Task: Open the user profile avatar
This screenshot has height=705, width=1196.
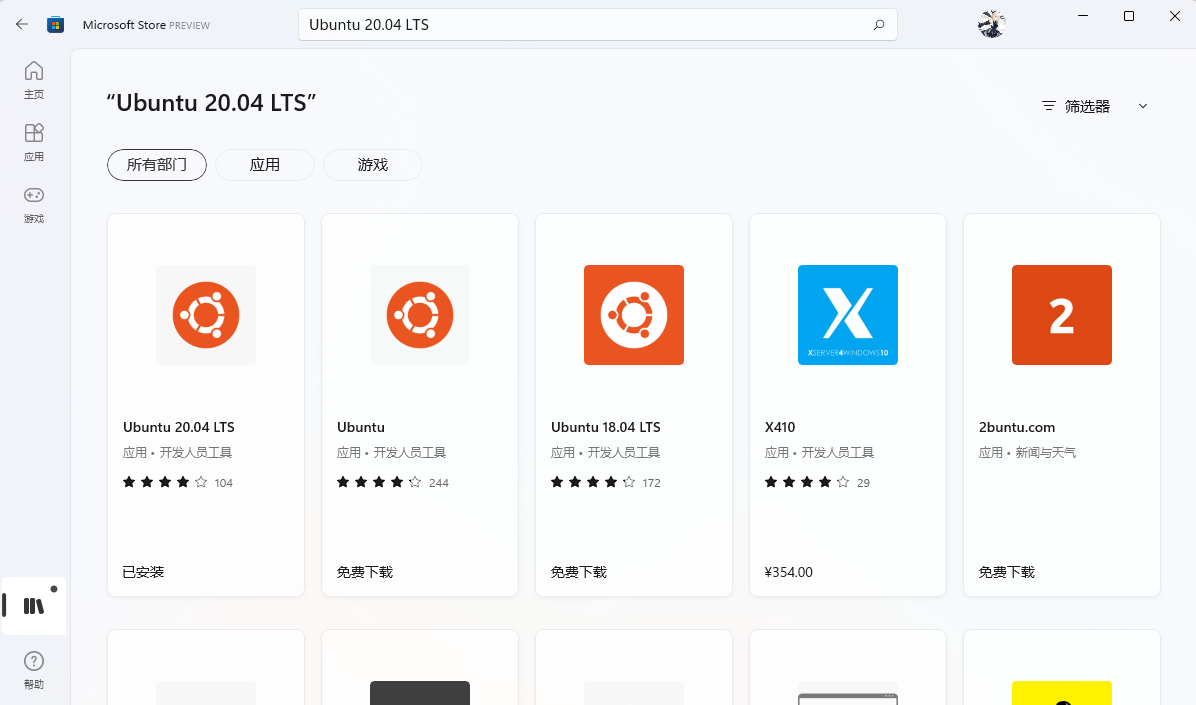Action: [x=991, y=24]
